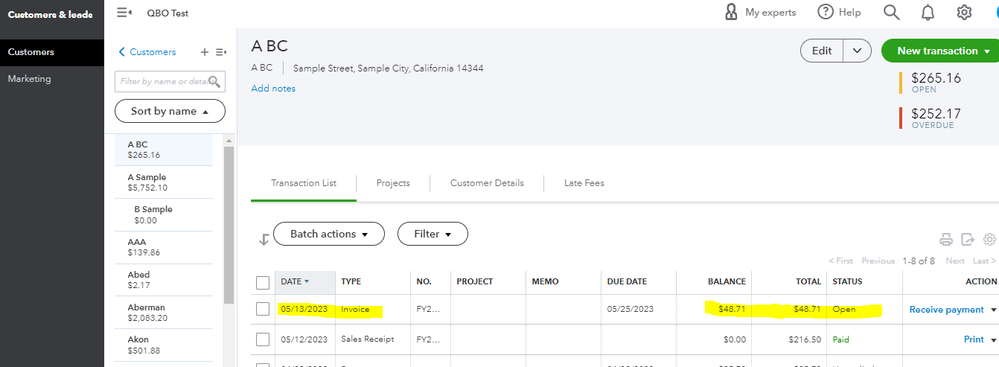The height and width of the screenshot is (367, 999).
Task: Open Customers in the left sidebar
Action: click(x=52, y=52)
